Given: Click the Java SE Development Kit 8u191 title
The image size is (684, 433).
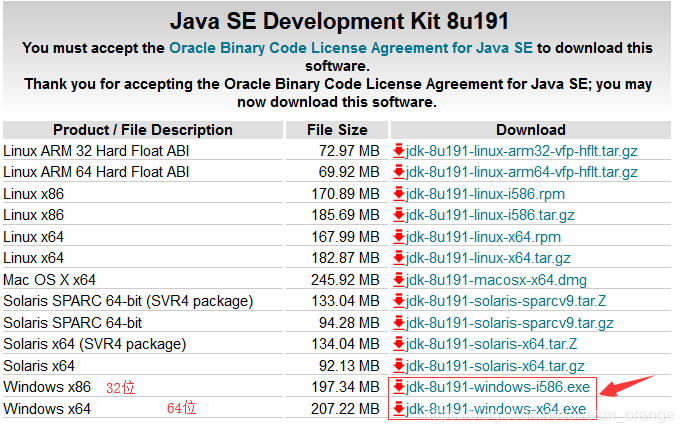Looking at the screenshot, I should click(339, 21).
